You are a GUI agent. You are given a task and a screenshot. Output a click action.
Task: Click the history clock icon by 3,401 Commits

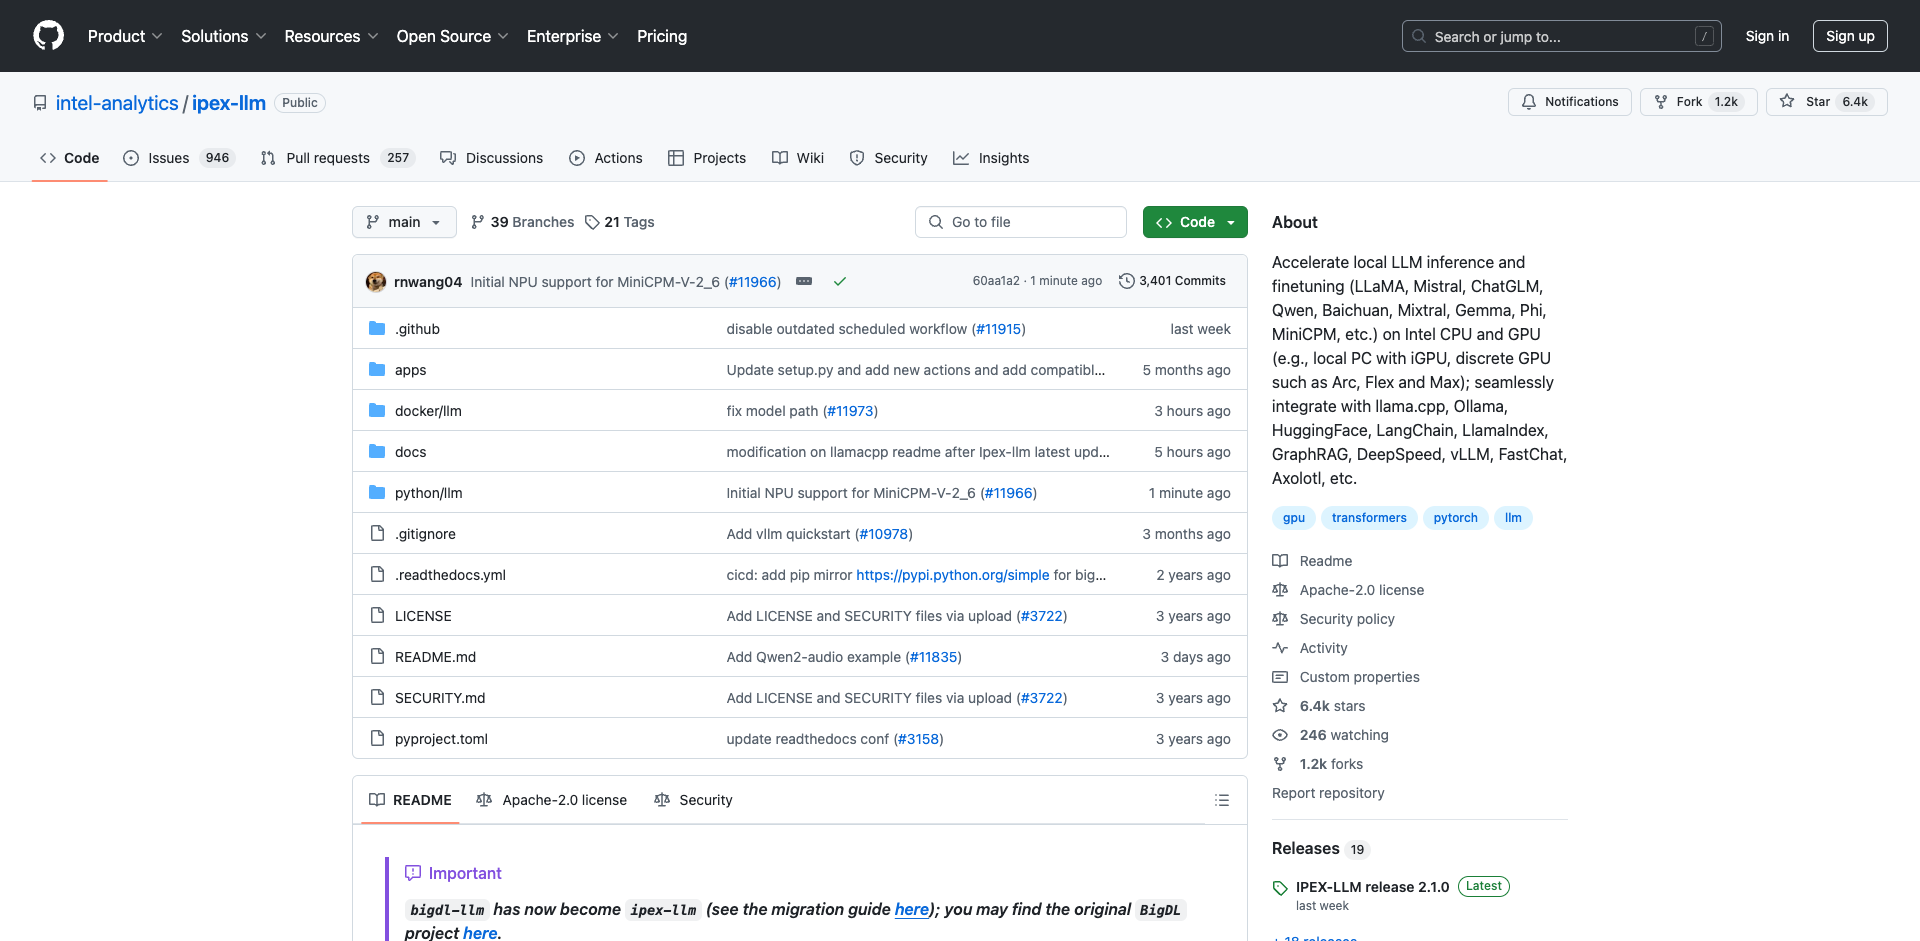1126,282
